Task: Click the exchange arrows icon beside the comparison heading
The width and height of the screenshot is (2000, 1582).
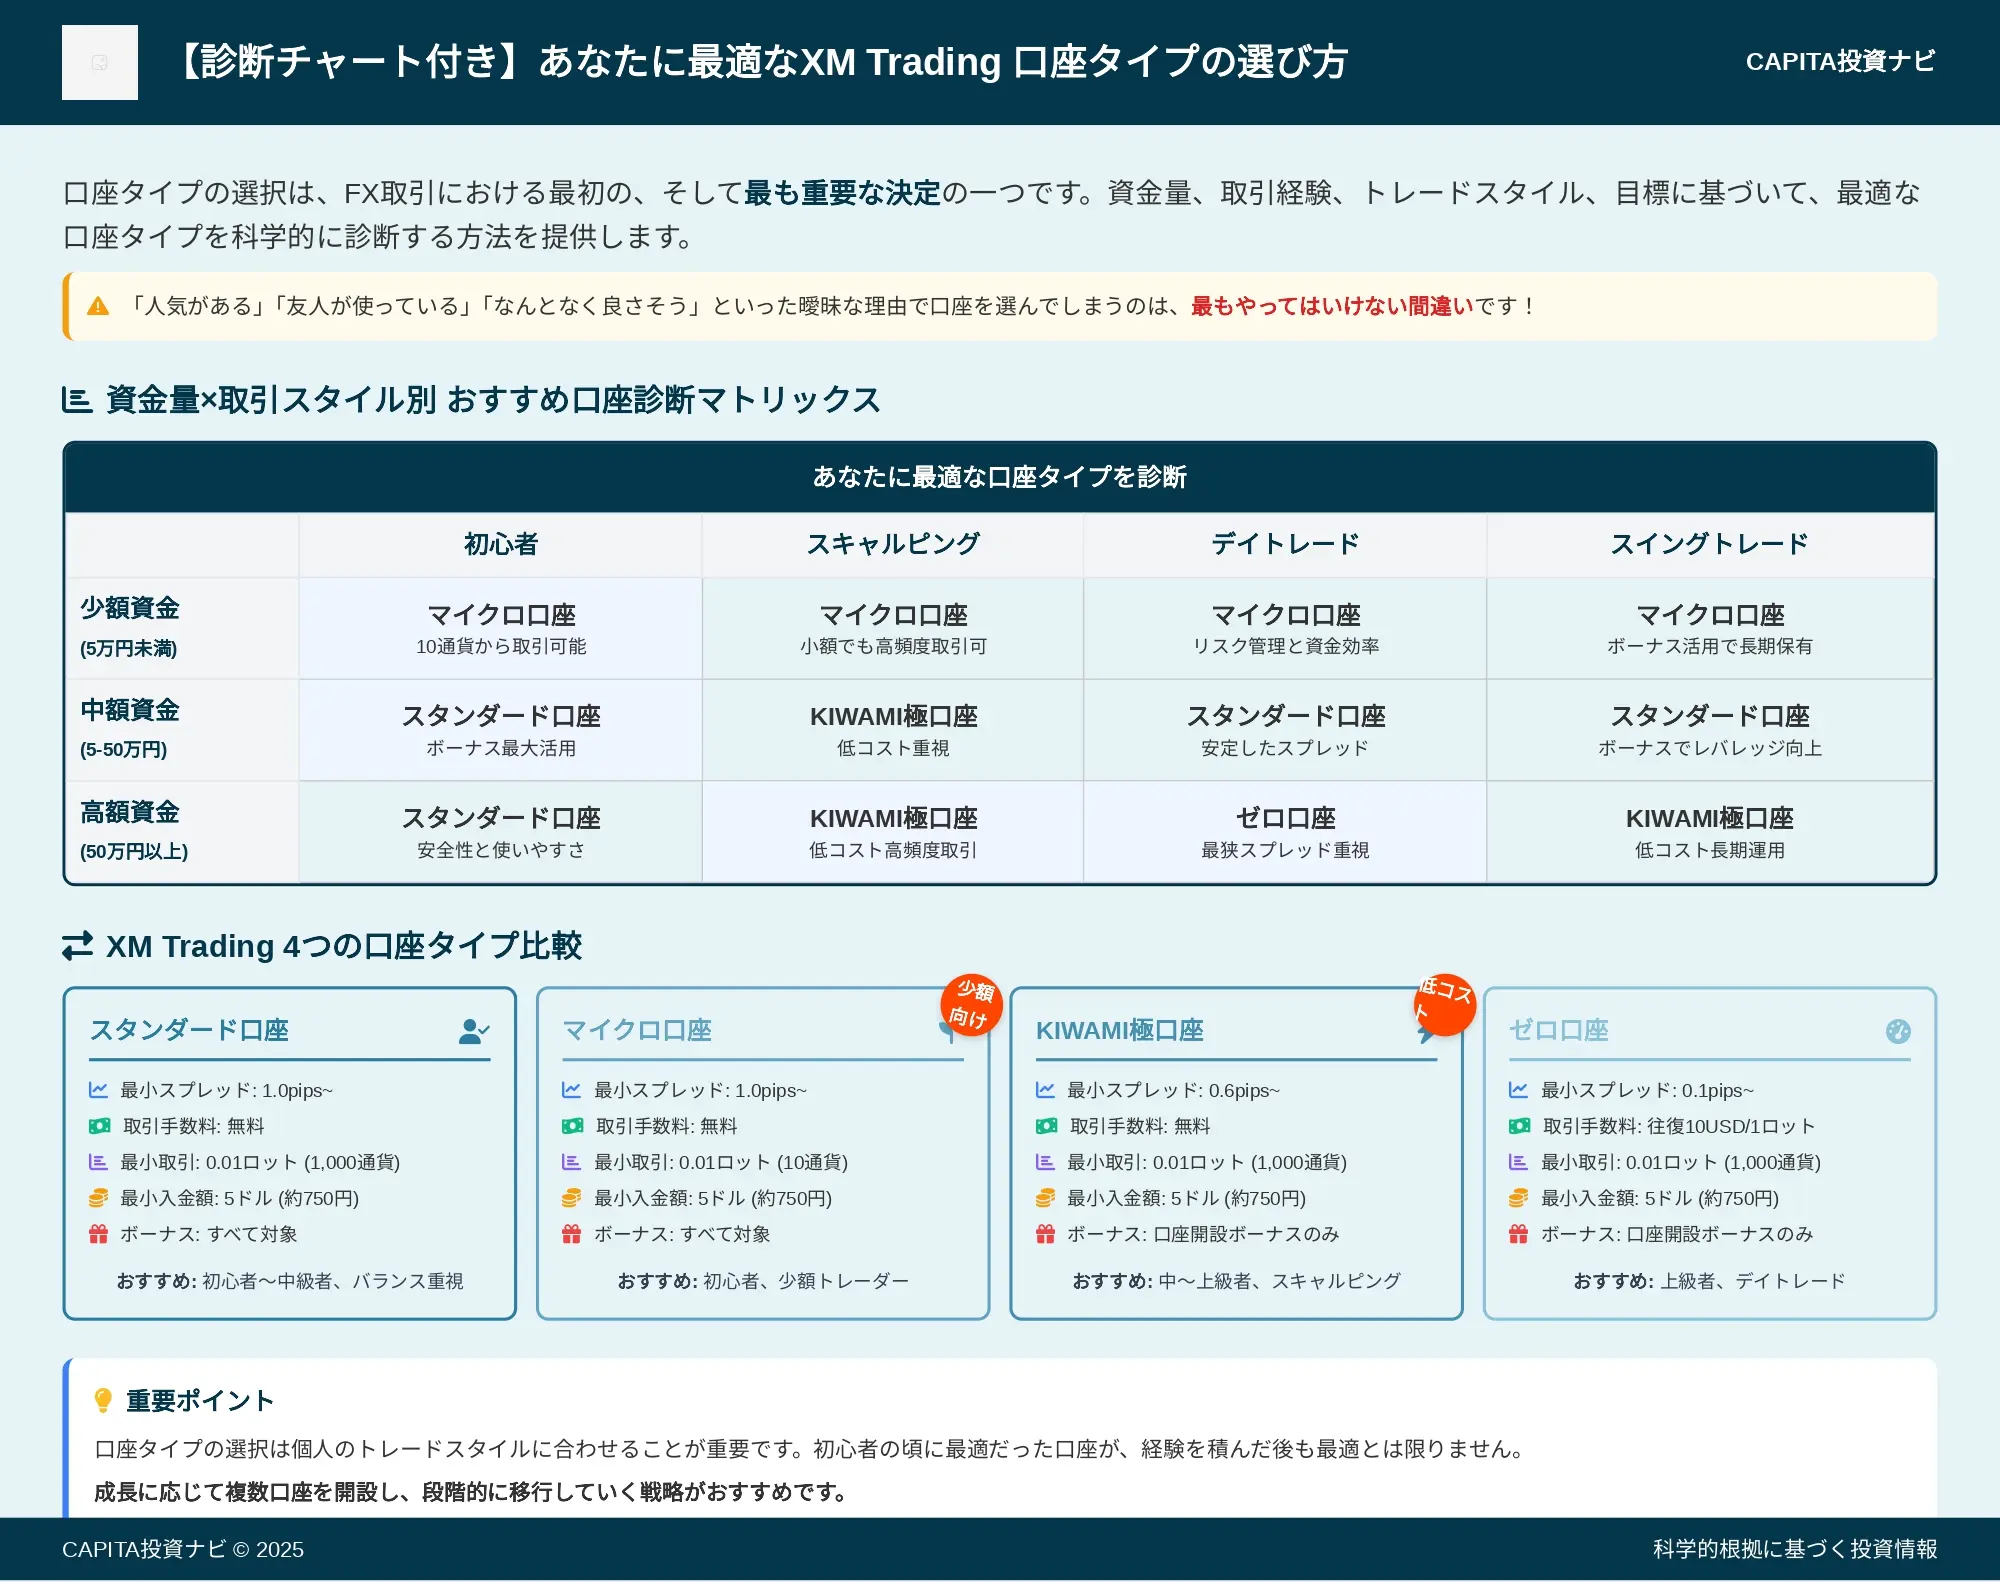Action: [x=77, y=946]
